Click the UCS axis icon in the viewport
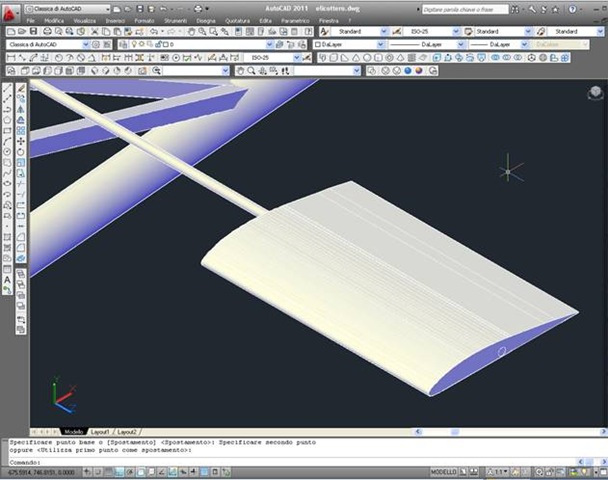608x480 pixels. tap(62, 398)
